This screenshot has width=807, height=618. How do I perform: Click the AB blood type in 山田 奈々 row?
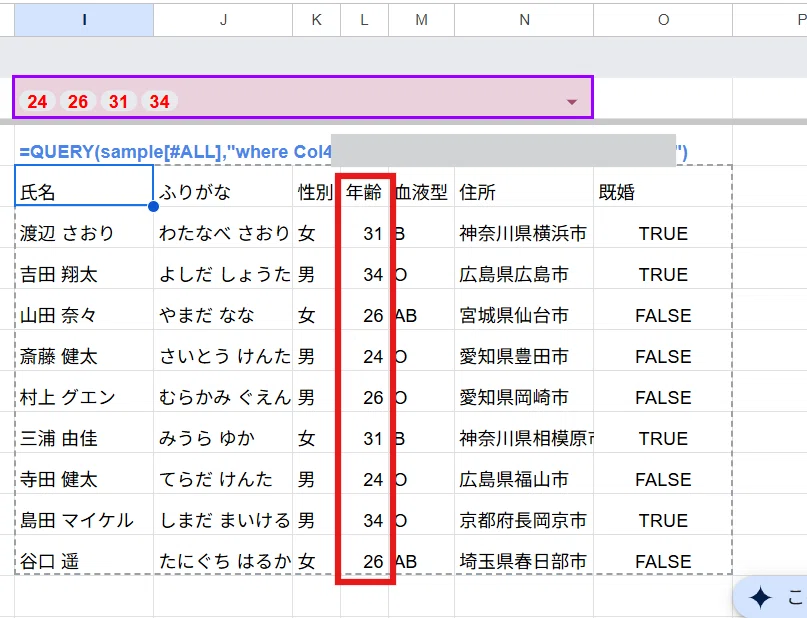coord(422,309)
